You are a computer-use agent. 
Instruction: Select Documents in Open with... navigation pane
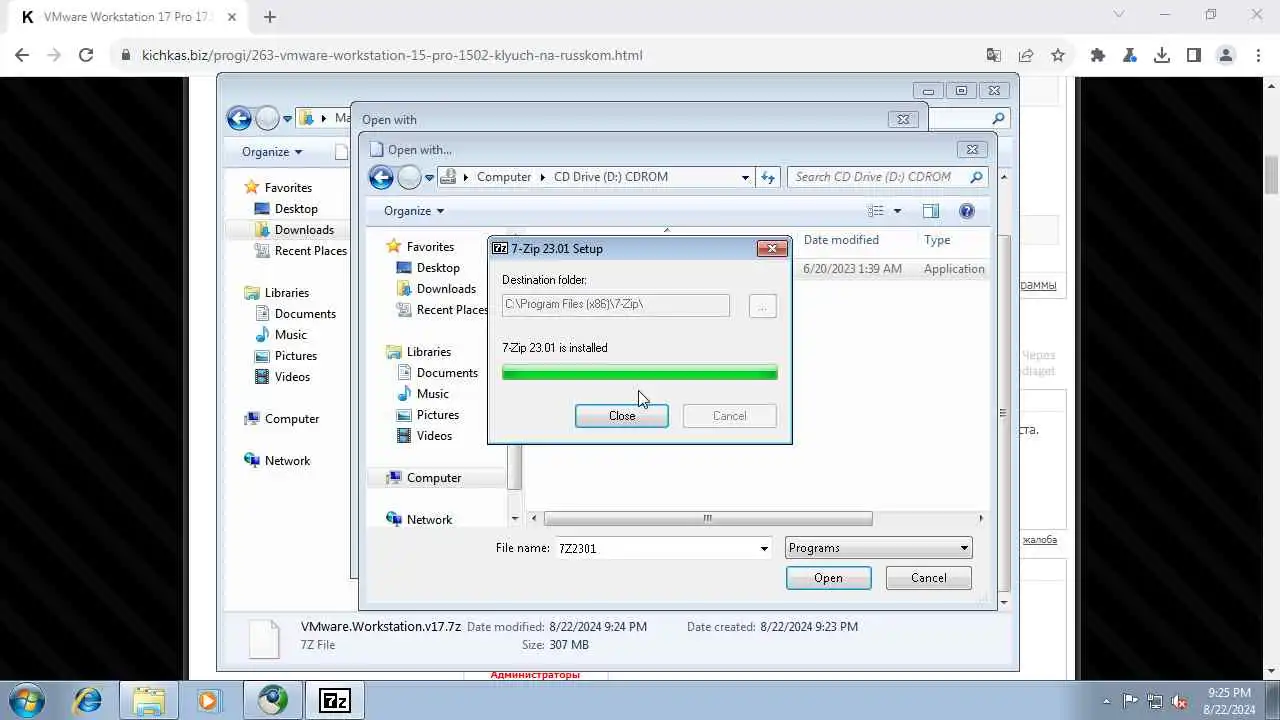[x=447, y=373]
